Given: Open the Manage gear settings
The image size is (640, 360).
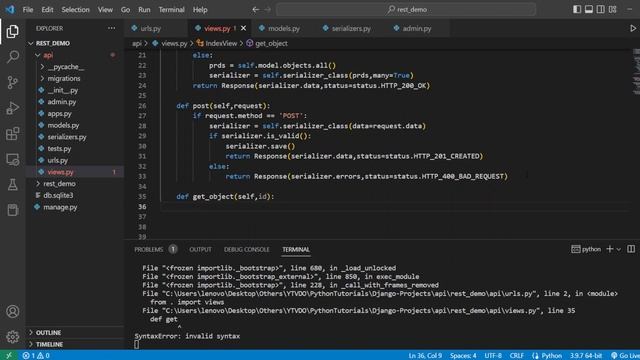Looking at the screenshot, I should 13,337.
